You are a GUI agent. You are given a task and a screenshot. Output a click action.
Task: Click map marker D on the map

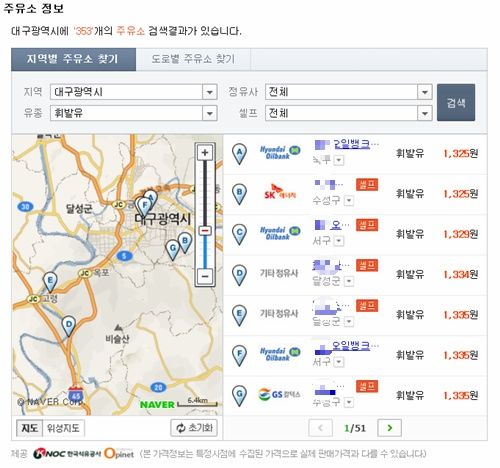tap(69, 326)
